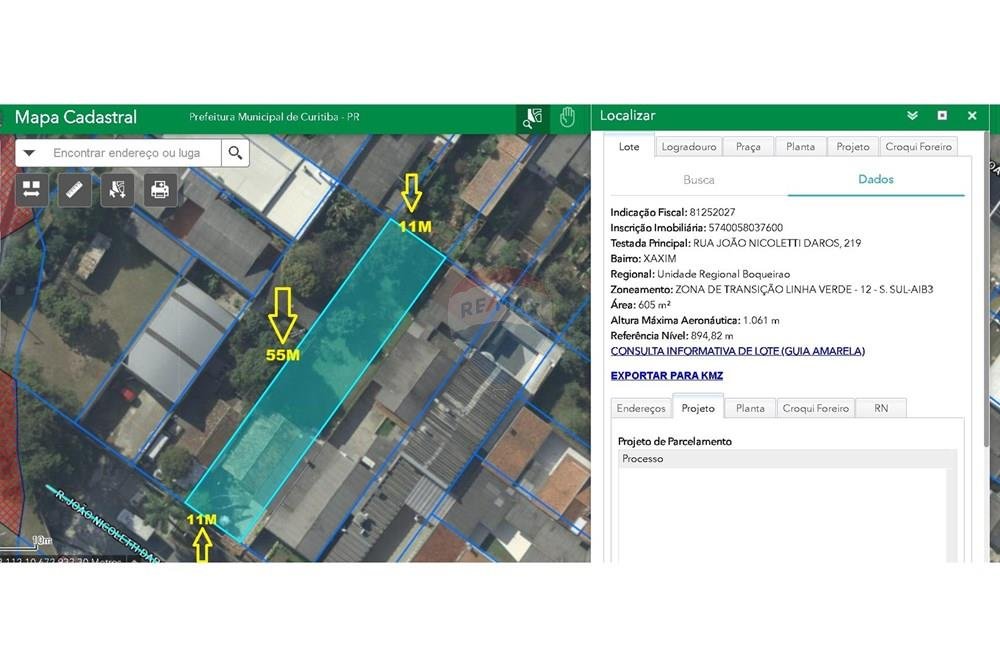
Task: Maximize the Localizar panel
Action: pyautogui.click(x=942, y=116)
